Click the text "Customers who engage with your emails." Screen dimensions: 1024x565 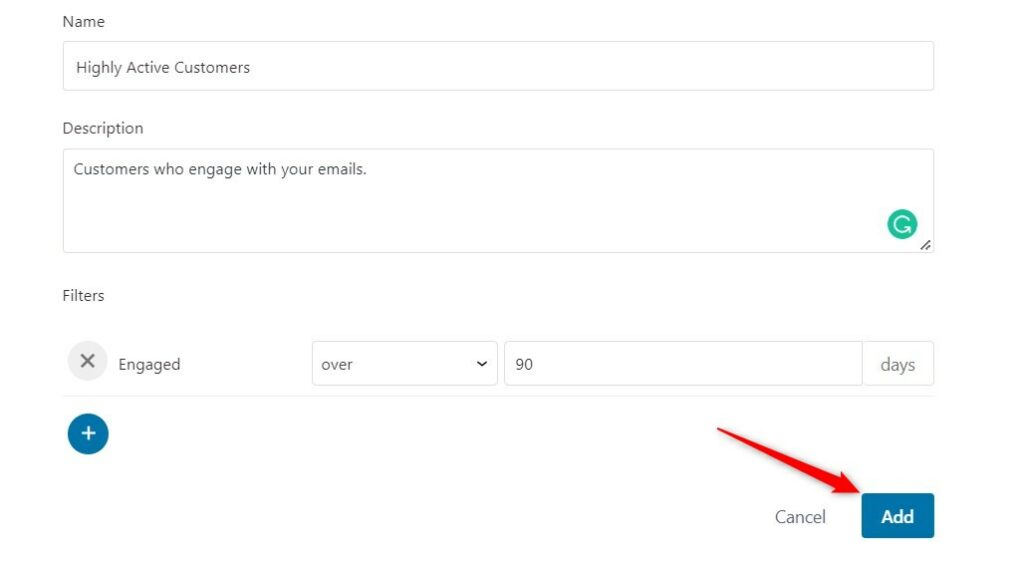pyautogui.click(x=220, y=169)
